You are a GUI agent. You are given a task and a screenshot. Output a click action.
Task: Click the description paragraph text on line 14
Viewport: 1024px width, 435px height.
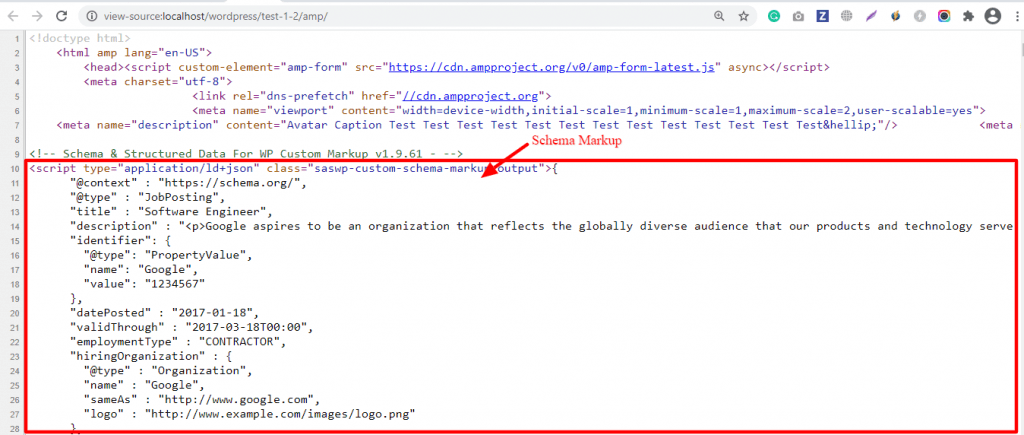tap(598, 225)
